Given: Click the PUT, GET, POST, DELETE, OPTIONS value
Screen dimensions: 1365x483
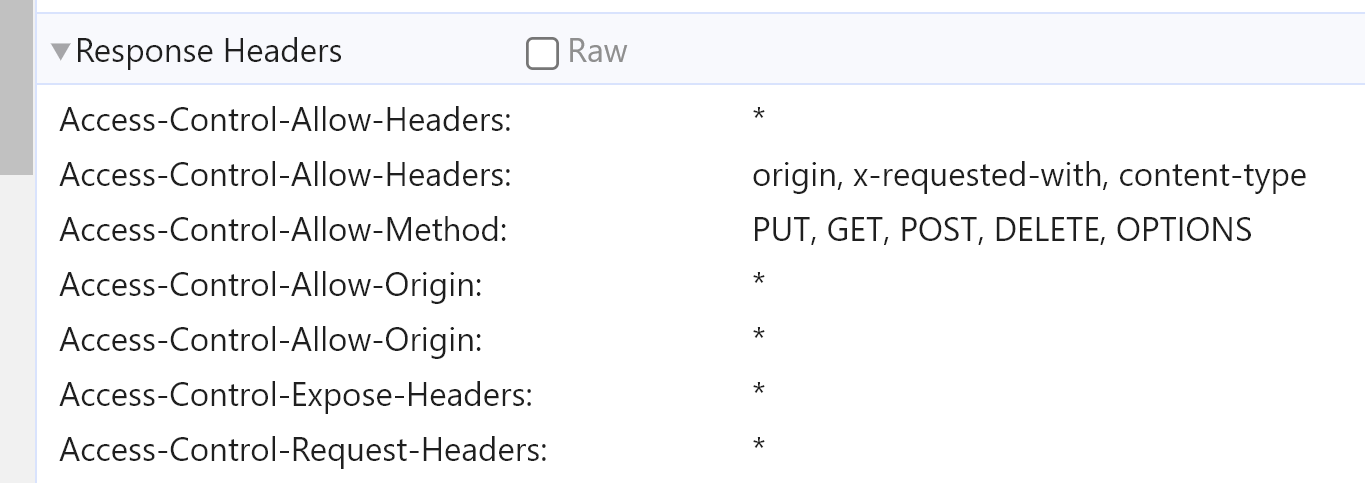Looking at the screenshot, I should [x=1001, y=230].
